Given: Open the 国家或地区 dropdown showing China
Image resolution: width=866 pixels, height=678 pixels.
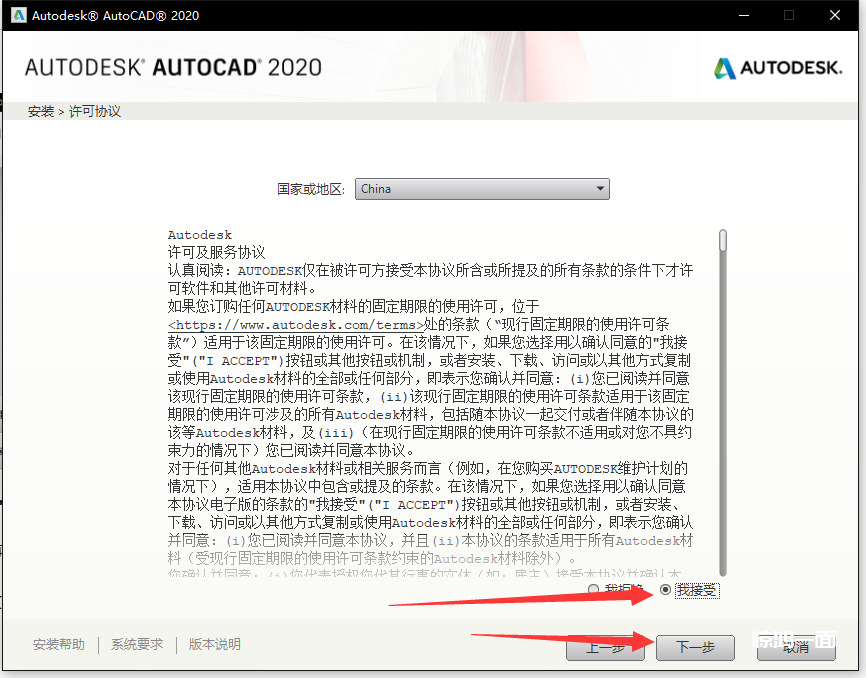Looking at the screenshot, I should (482, 189).
